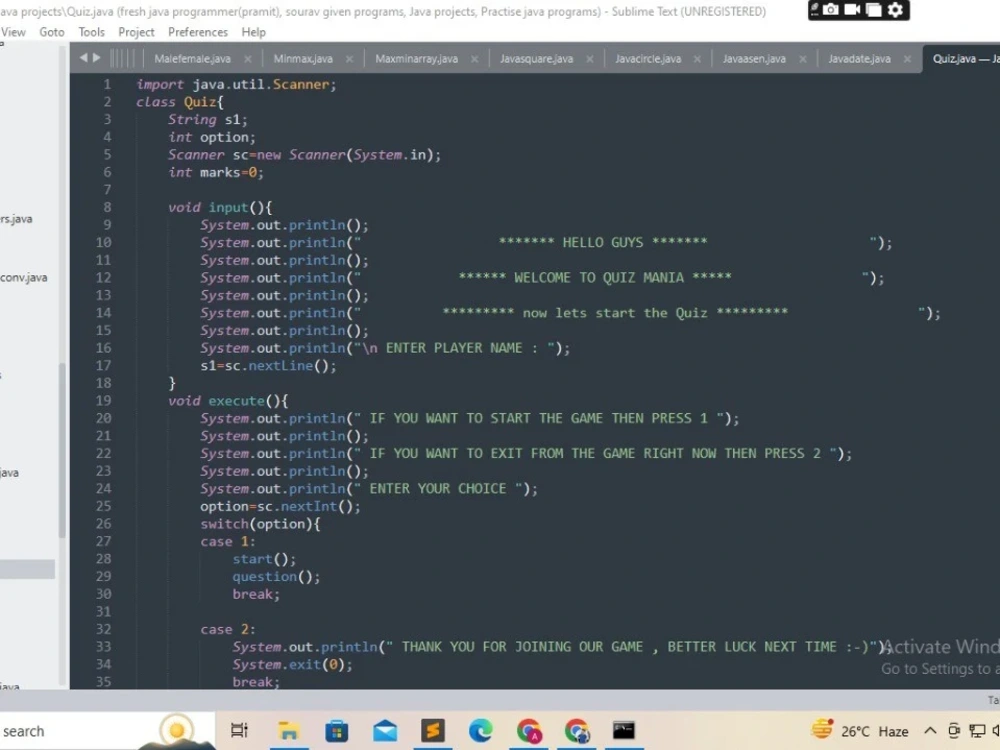Click the network icon in system tray
This screenshot has width=1000, height=750.
click(x=977, y=731)
